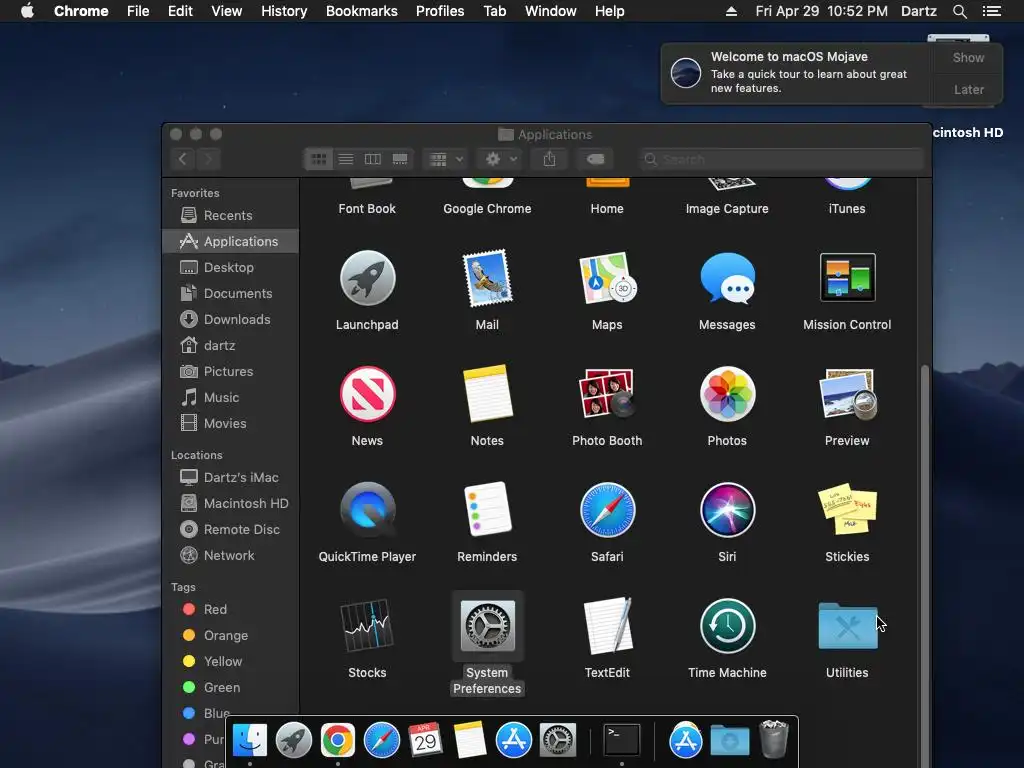Open the Profiles menu
The image size is (1024, 768).
click(440, 11)
